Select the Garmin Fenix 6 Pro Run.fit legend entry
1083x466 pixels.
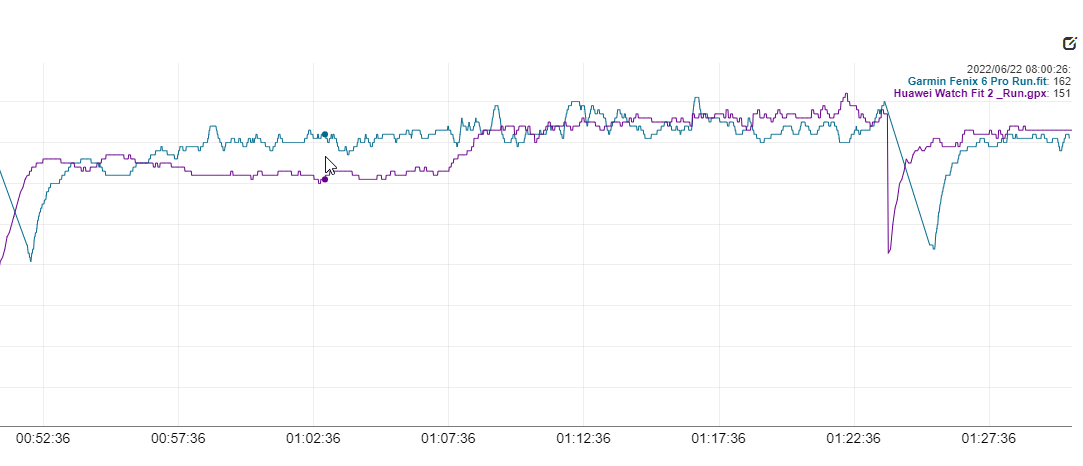[978, 81]
